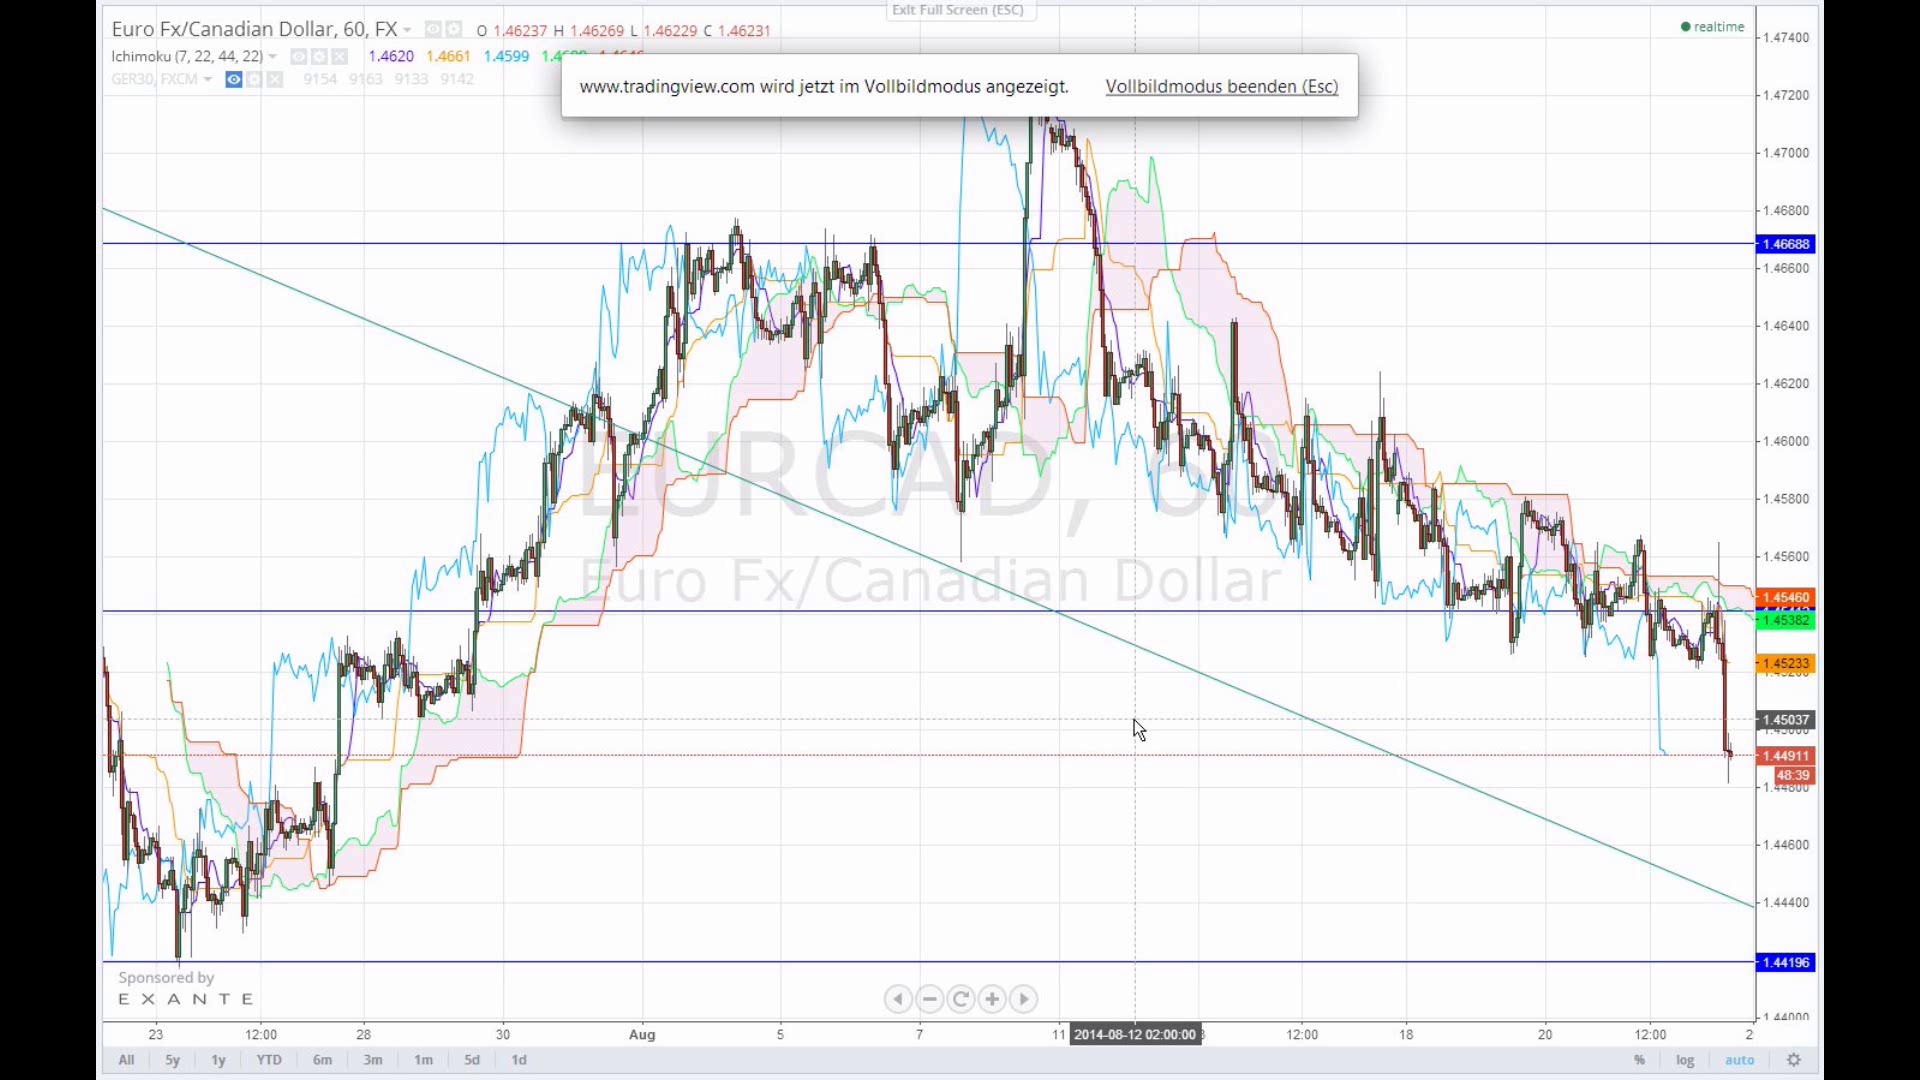
Task: Select the 6m time range
Action: coord(322,1060)
